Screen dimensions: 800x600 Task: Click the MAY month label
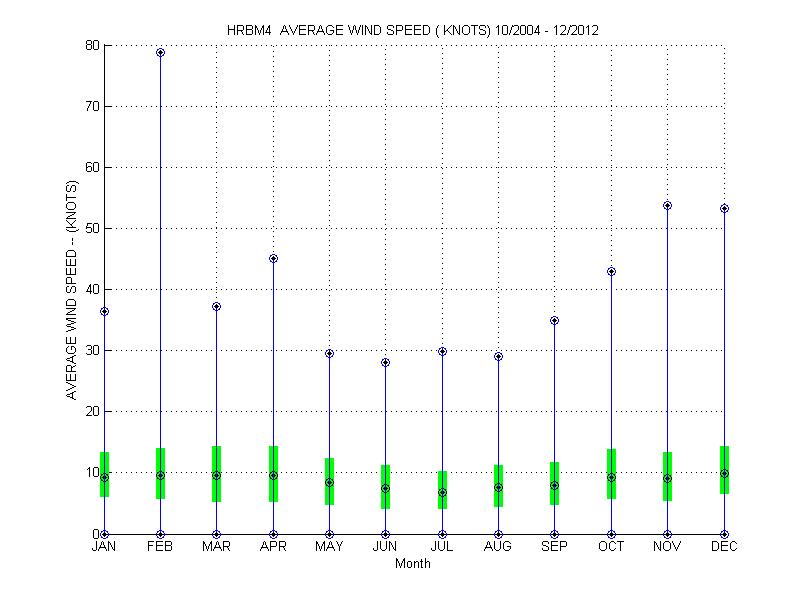[x=329, y=546]
